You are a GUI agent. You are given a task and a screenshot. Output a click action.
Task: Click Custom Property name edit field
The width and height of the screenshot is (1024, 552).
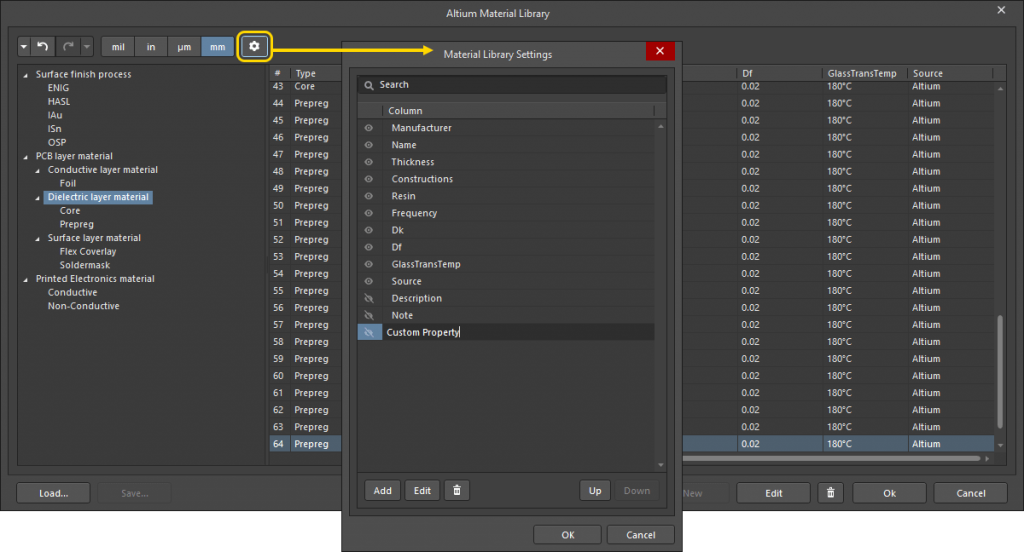[519, 333]
